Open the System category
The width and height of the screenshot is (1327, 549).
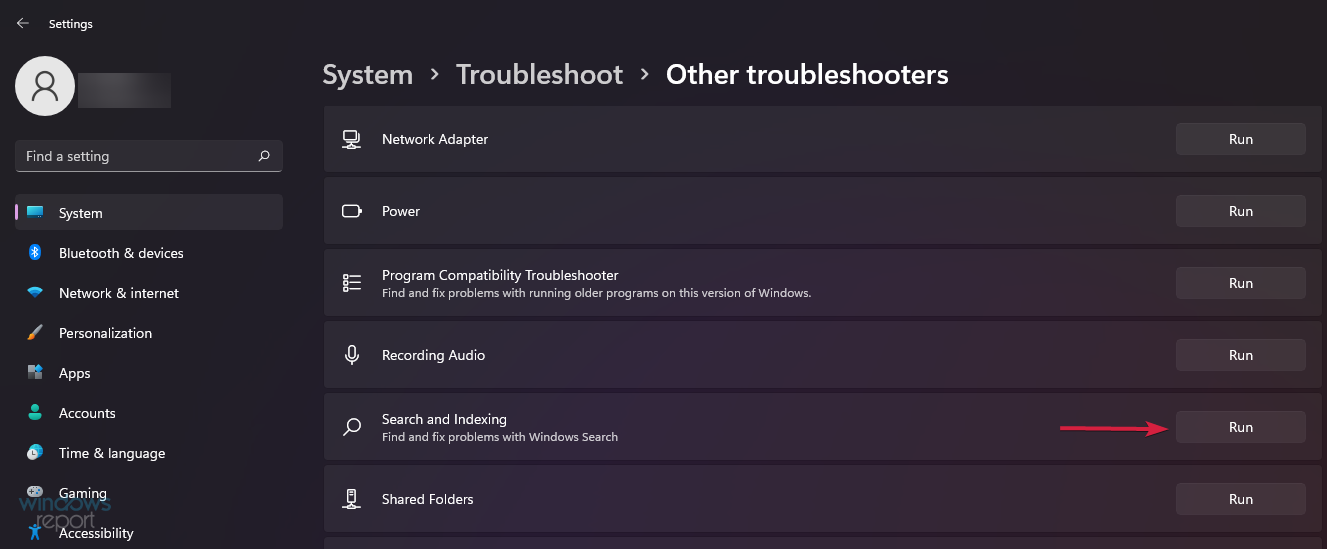[x=81, y=213]
